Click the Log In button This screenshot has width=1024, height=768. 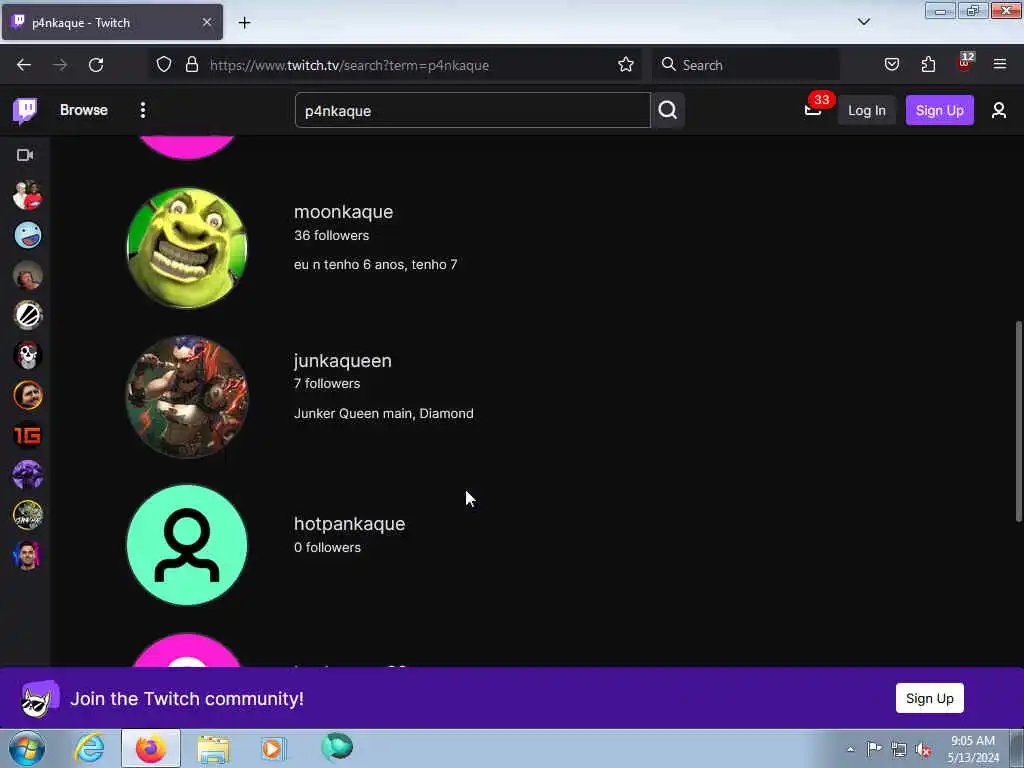point(867,110)
